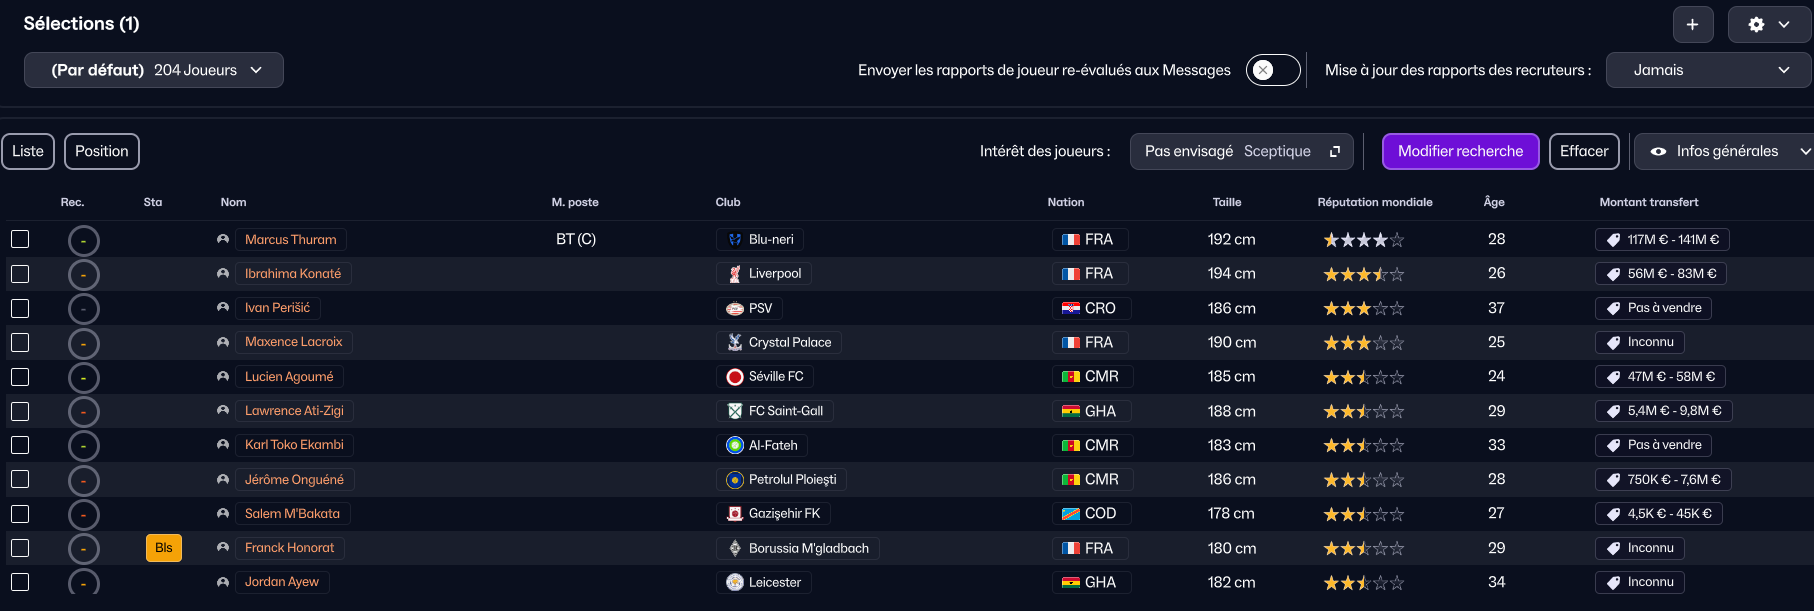Open the 204 Joueurs default selection dropdown

(154, 70)
